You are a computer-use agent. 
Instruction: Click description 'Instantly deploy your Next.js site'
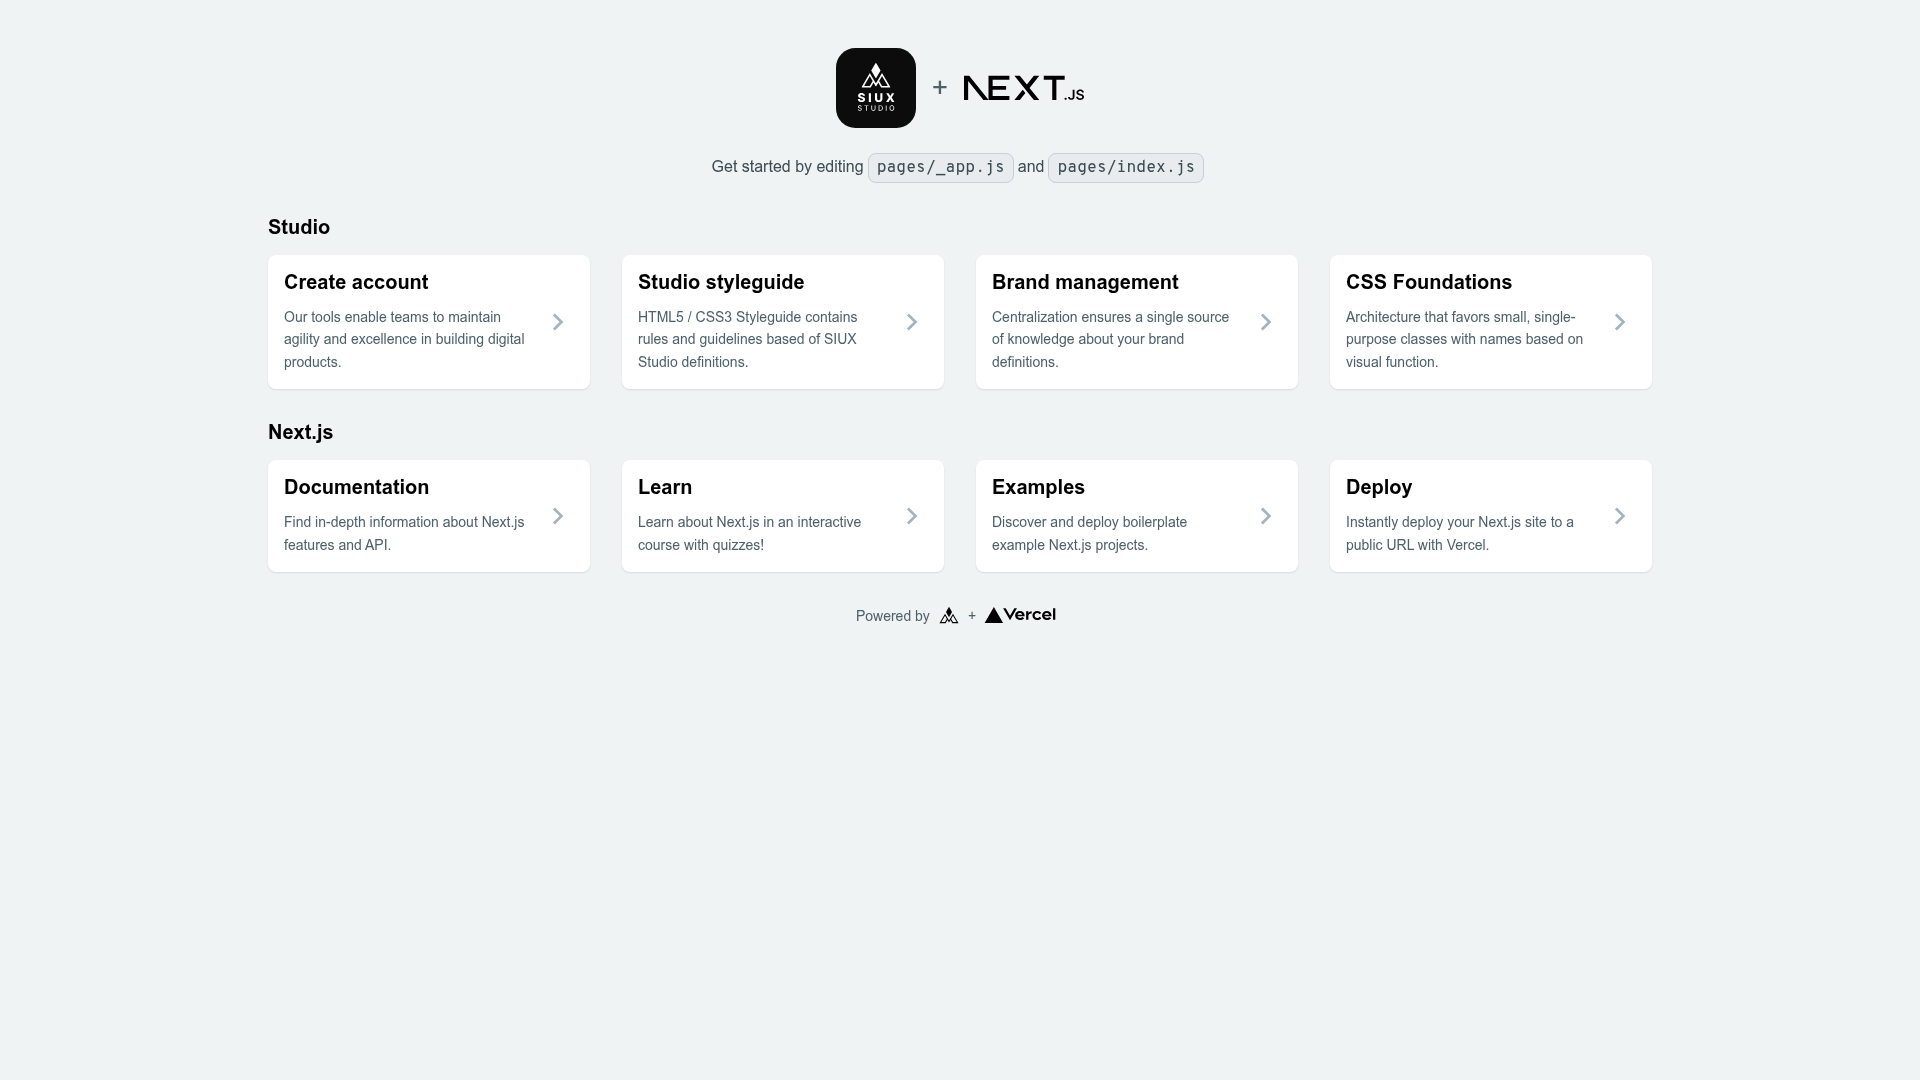point(1446,522)
